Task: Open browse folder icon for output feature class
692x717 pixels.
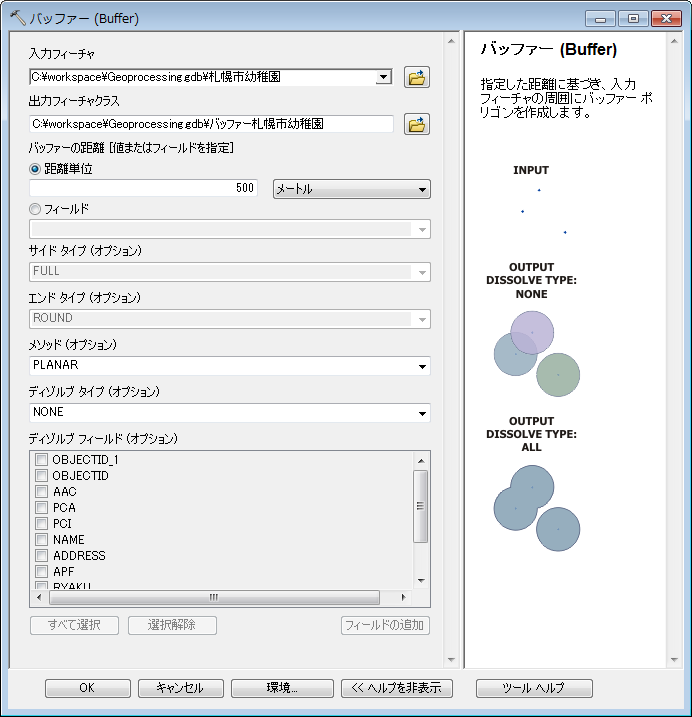Action: 416,124
